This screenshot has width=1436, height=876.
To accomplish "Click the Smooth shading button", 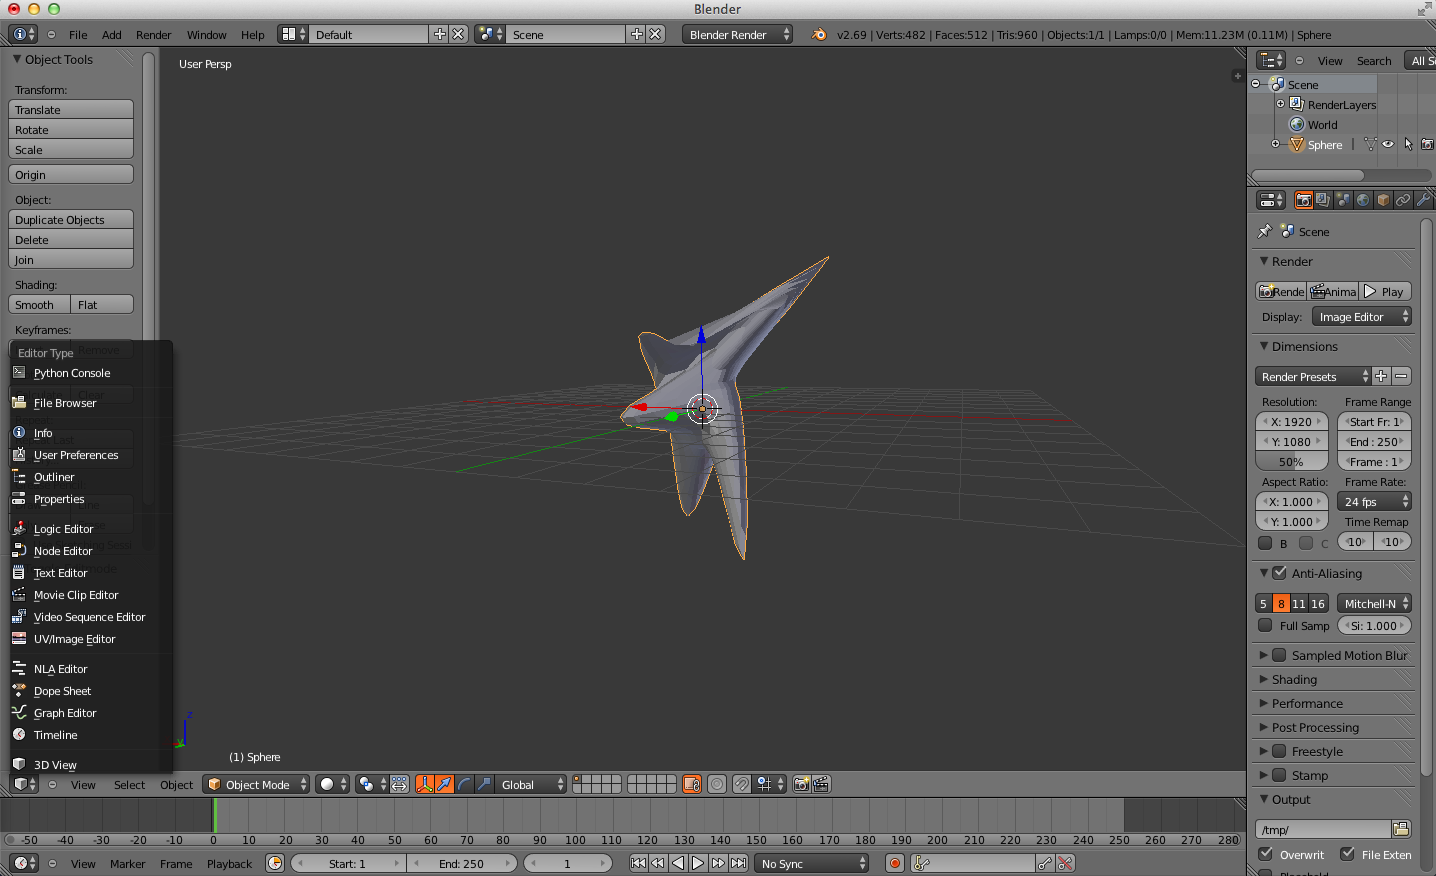I will [39, 305].
